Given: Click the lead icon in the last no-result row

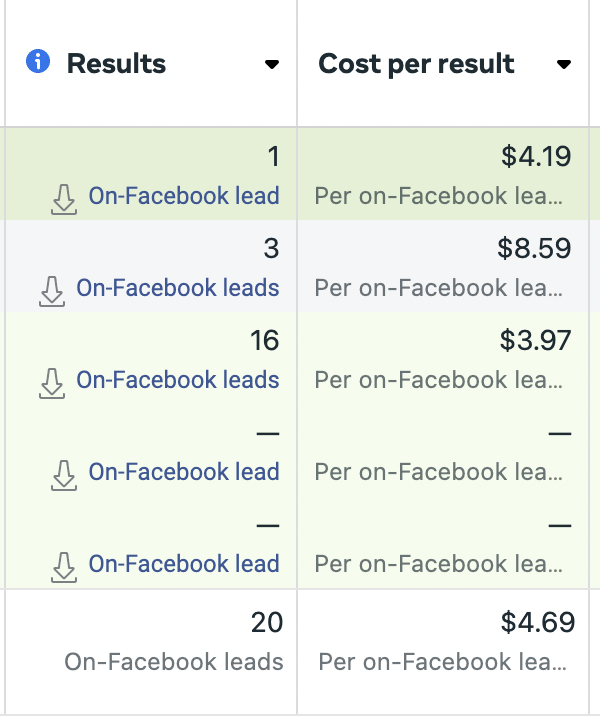Looking at the screenshot, I should [64, 567].
